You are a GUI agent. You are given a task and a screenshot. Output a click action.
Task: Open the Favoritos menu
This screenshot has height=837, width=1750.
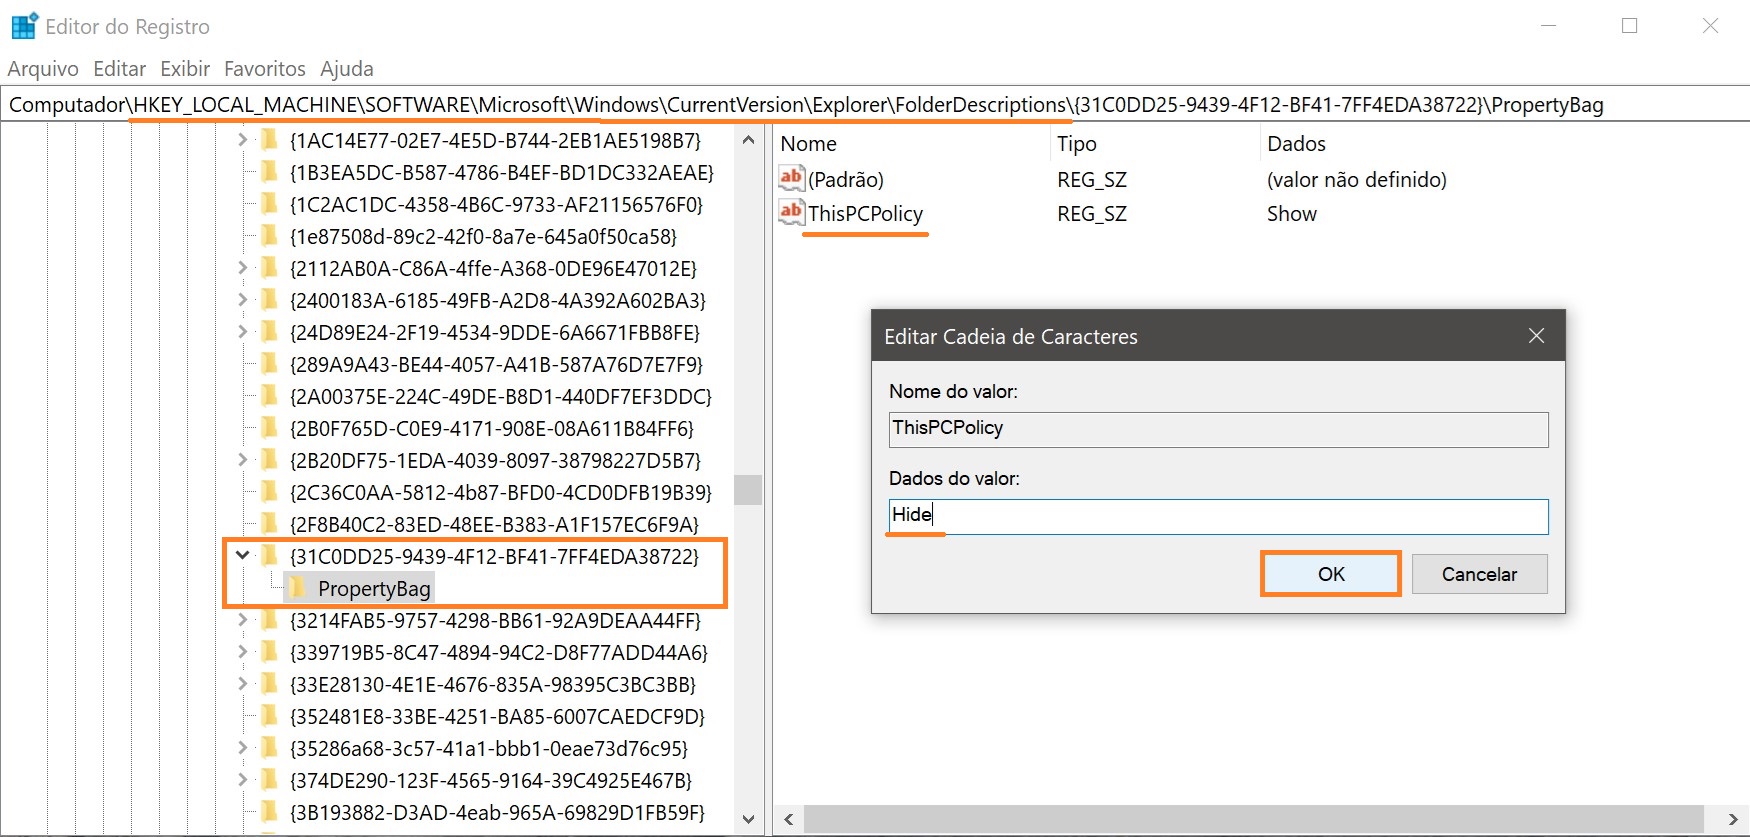click(265, 68)
